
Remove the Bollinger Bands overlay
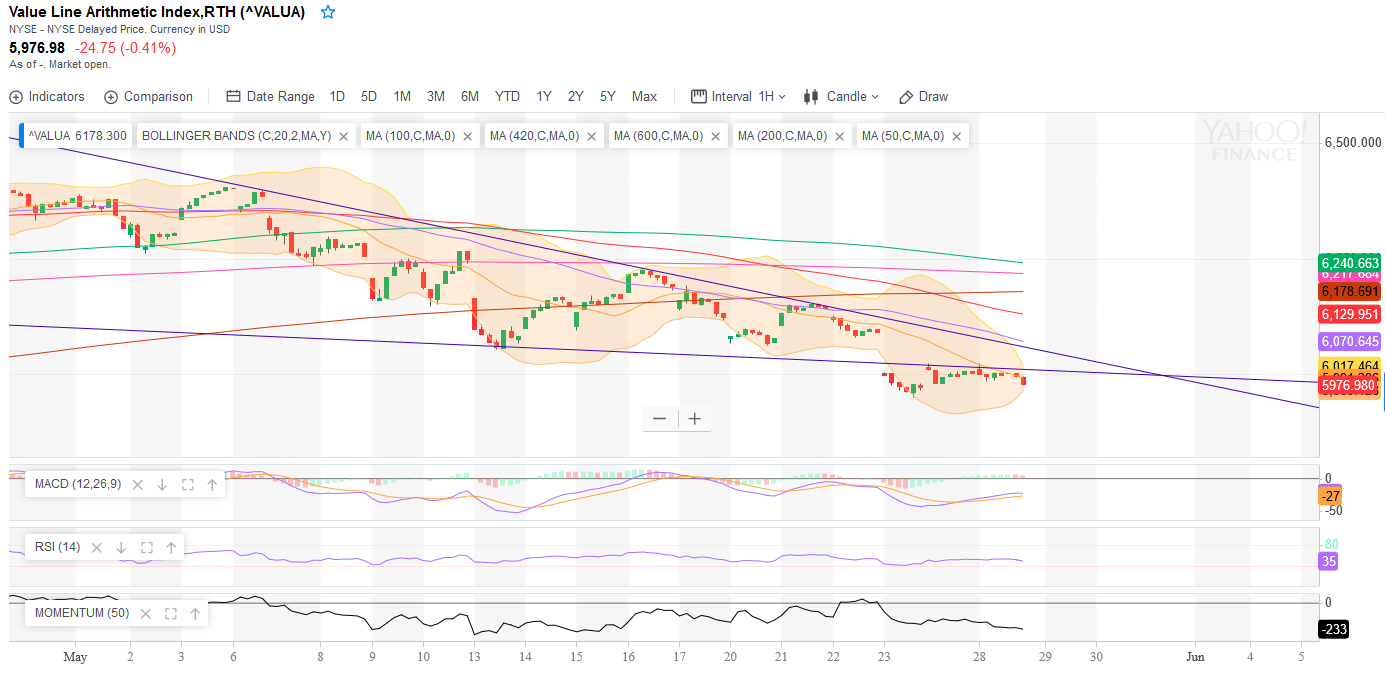(x=343, y=136)
